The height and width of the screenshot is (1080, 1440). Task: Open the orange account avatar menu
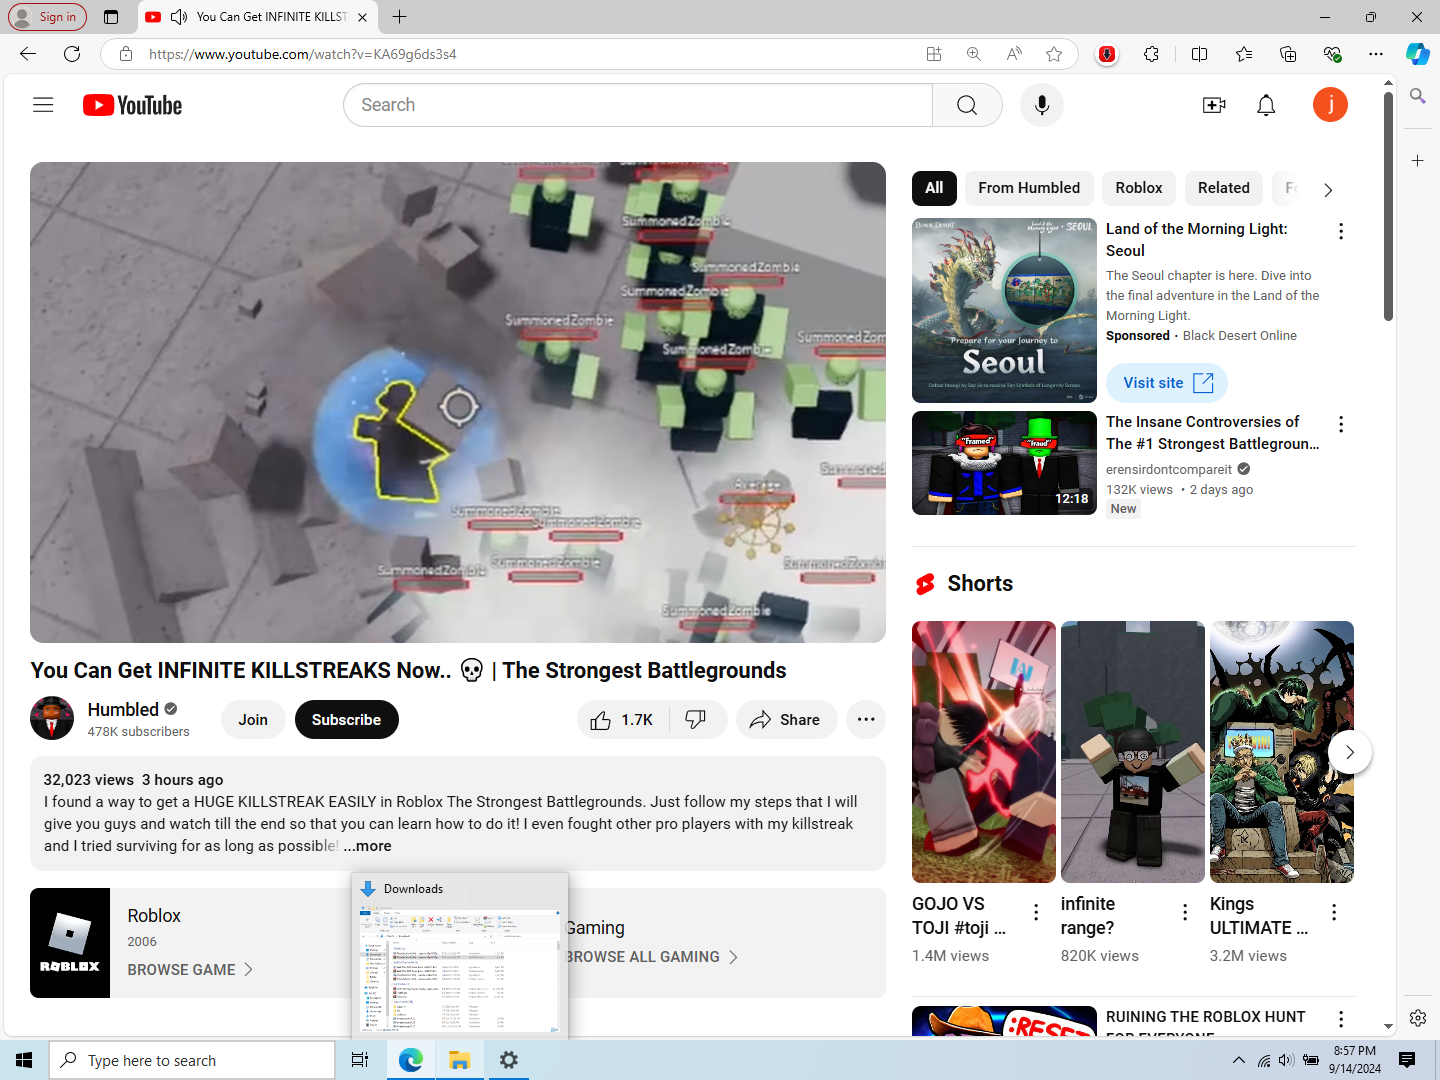coord(1330,105)
